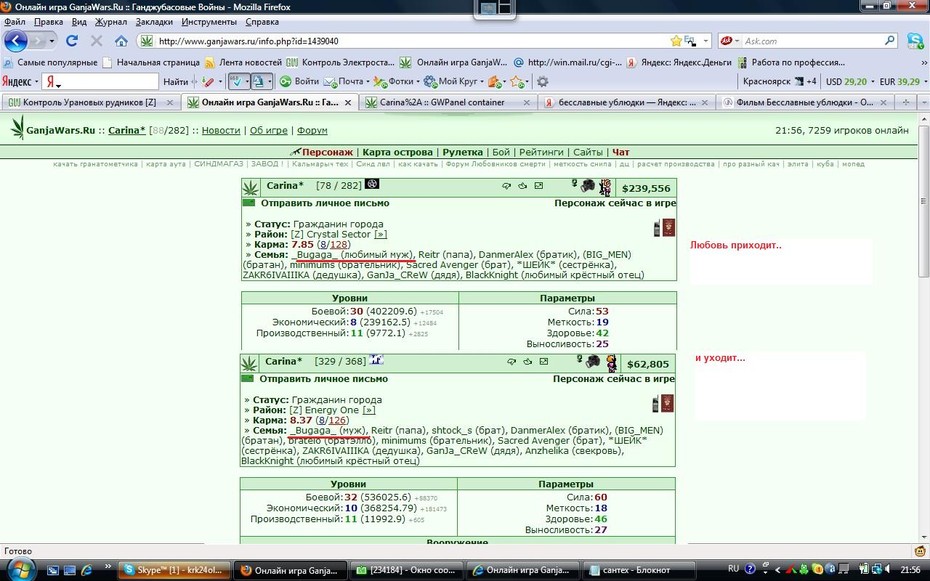The image size is (930, 581).
Task: Open the Журнал menu
Action: pyautogui.click(x=111, y=22)
